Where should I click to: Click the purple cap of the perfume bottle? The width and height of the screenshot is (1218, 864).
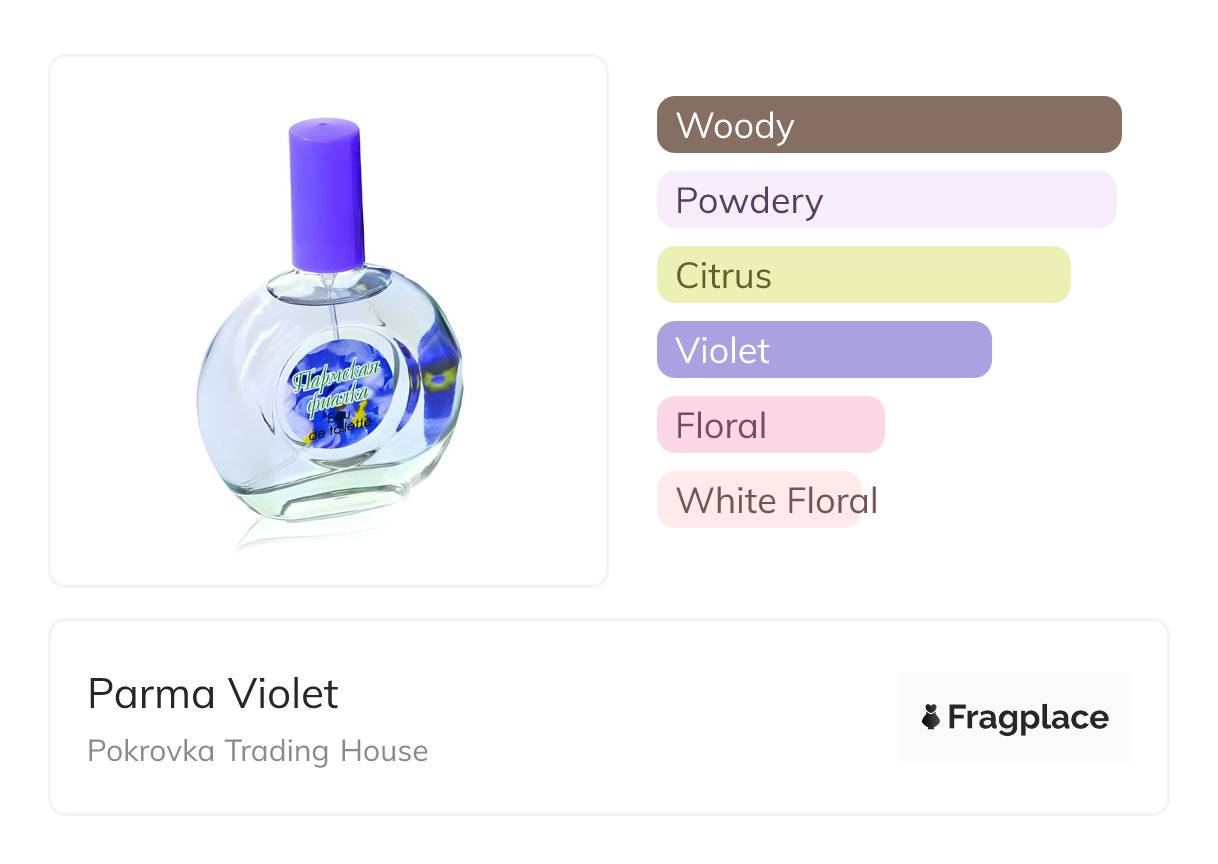click(325, 195)
